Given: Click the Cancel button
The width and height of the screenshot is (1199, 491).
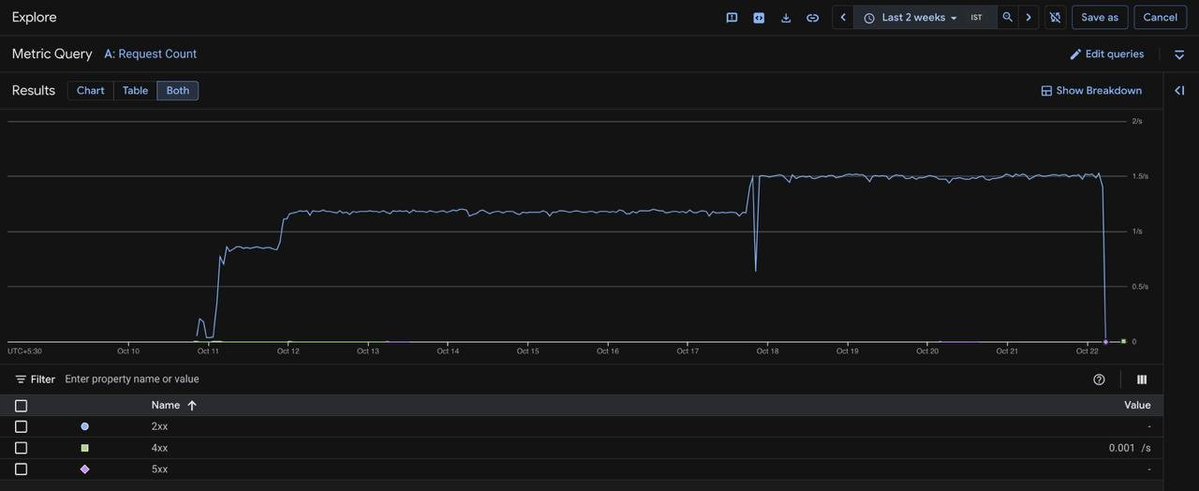Looking at the screenshot, I should (1160, 18).
